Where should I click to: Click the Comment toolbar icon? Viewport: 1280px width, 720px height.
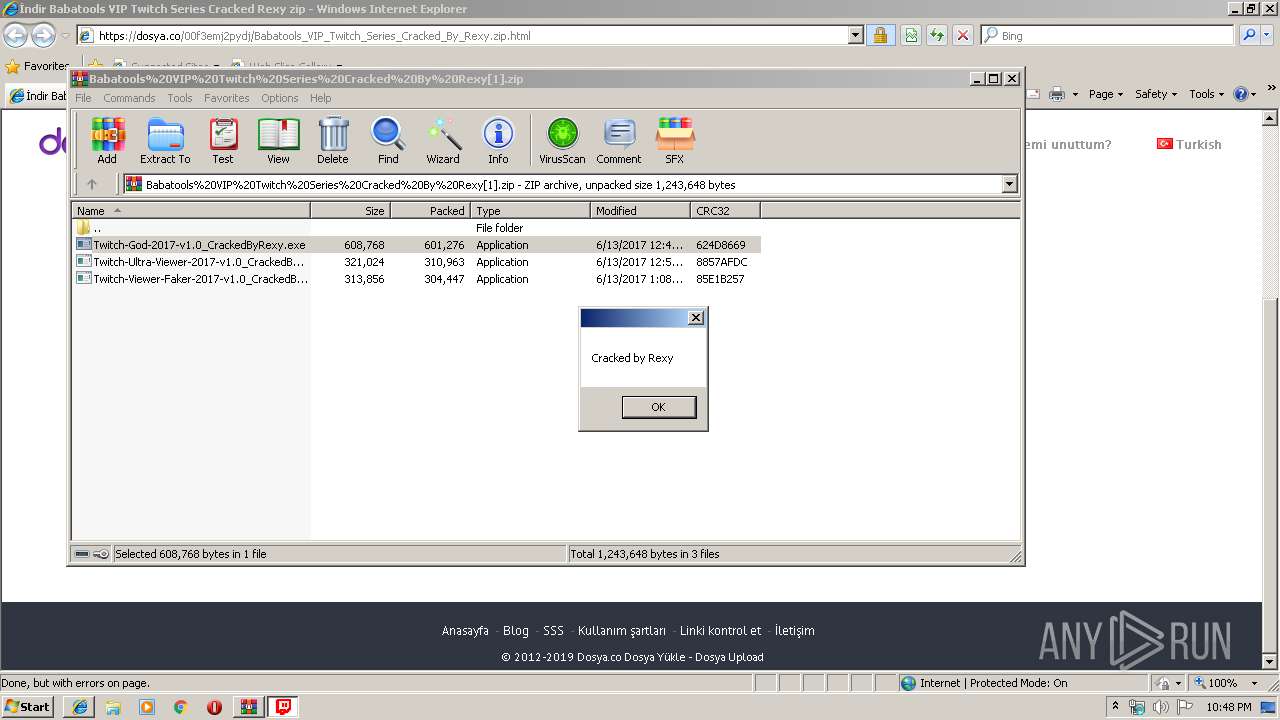(x=619, y=140)
